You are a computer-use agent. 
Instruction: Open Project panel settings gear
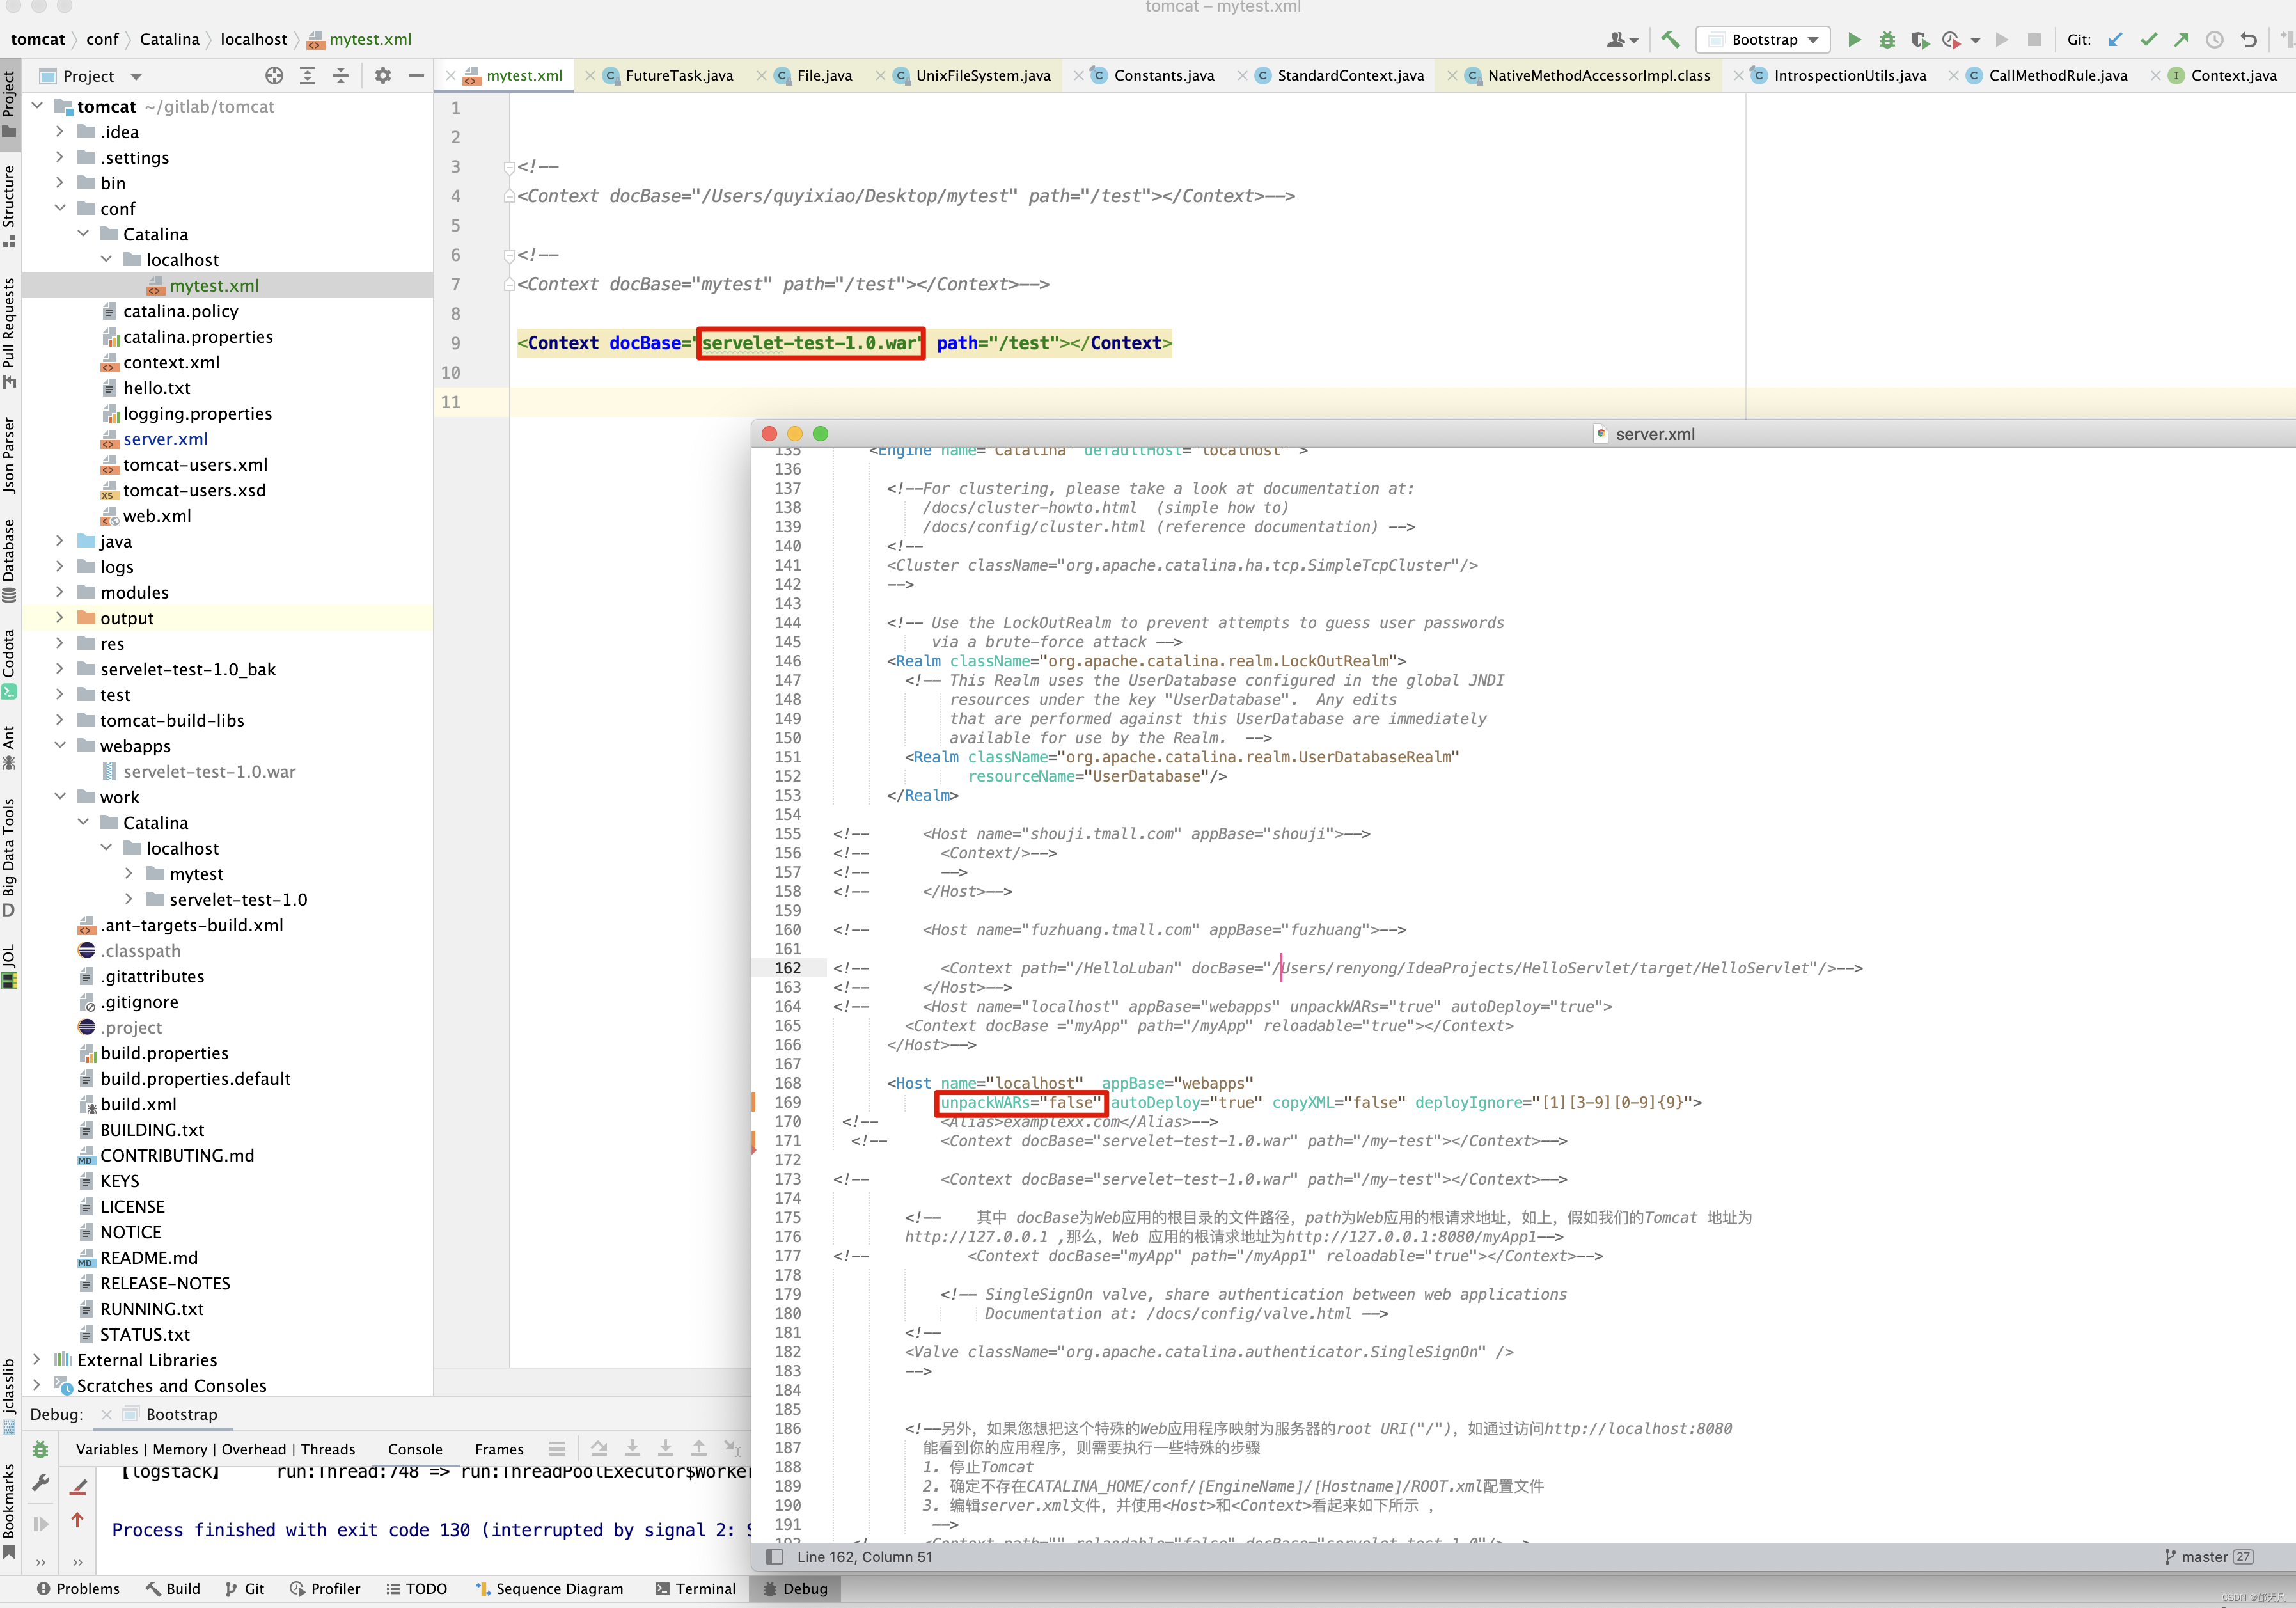click(383, 76)
